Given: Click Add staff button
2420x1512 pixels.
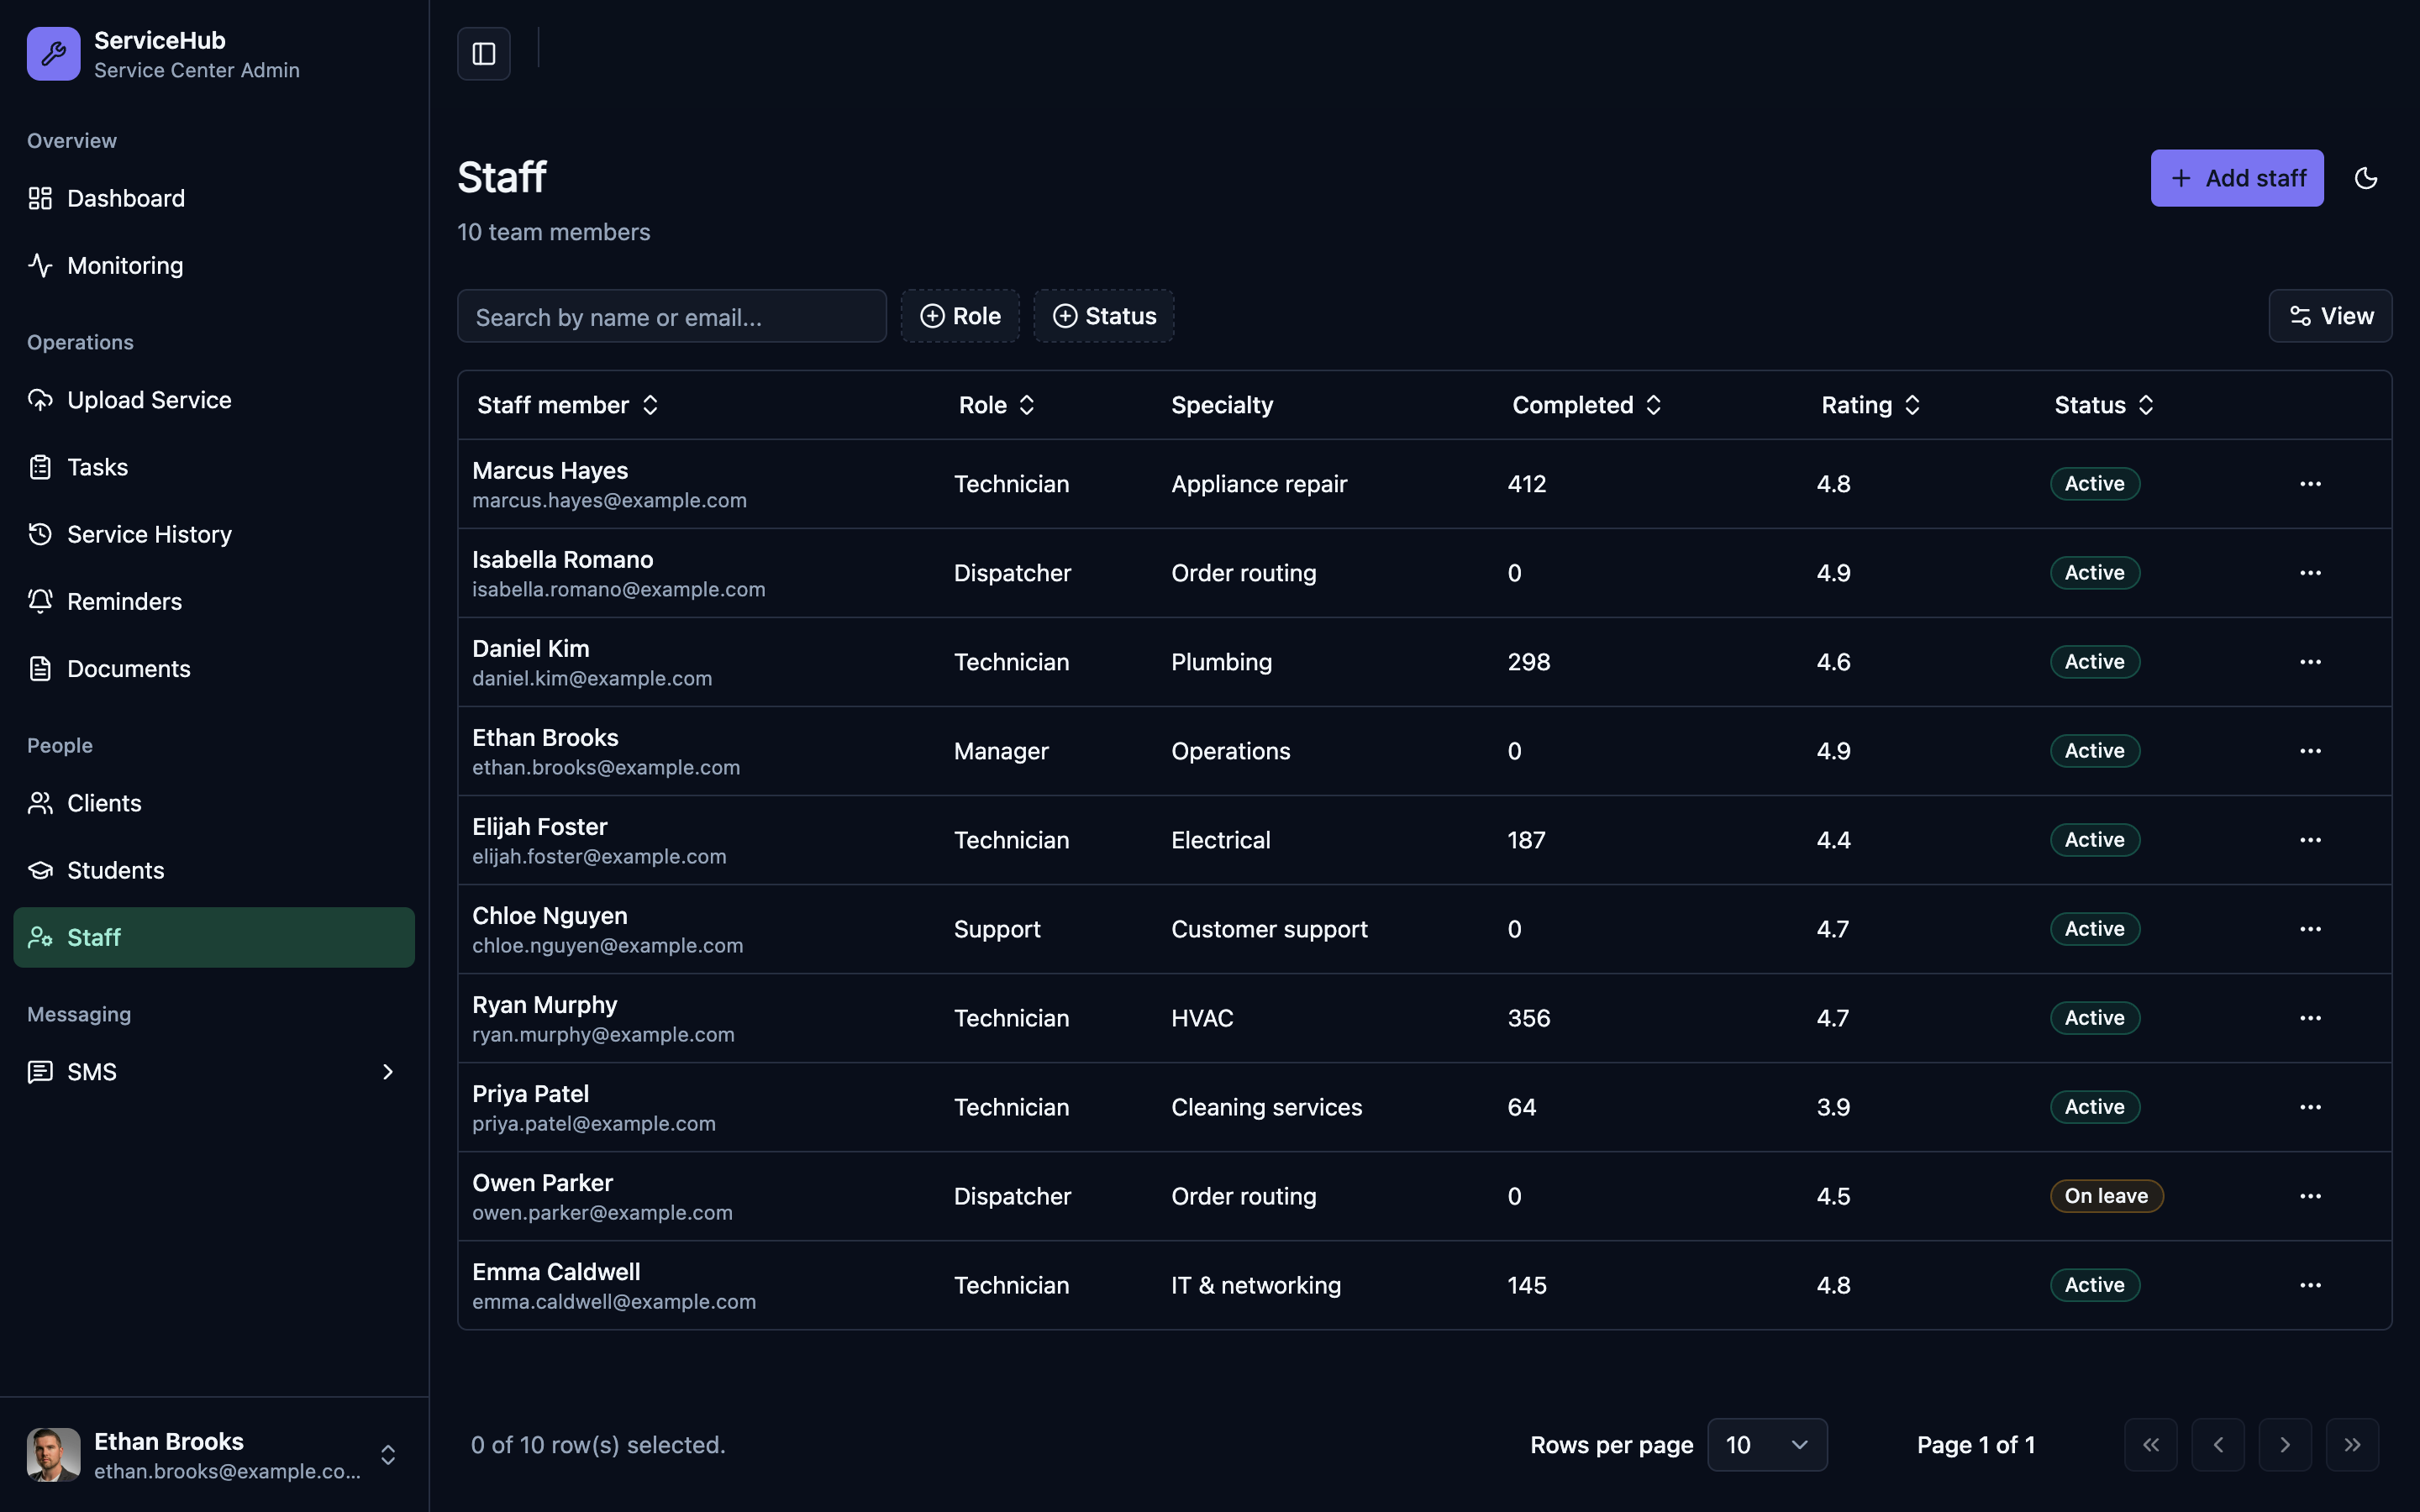Looking at the screenshot, I should tap(2237, 178).
